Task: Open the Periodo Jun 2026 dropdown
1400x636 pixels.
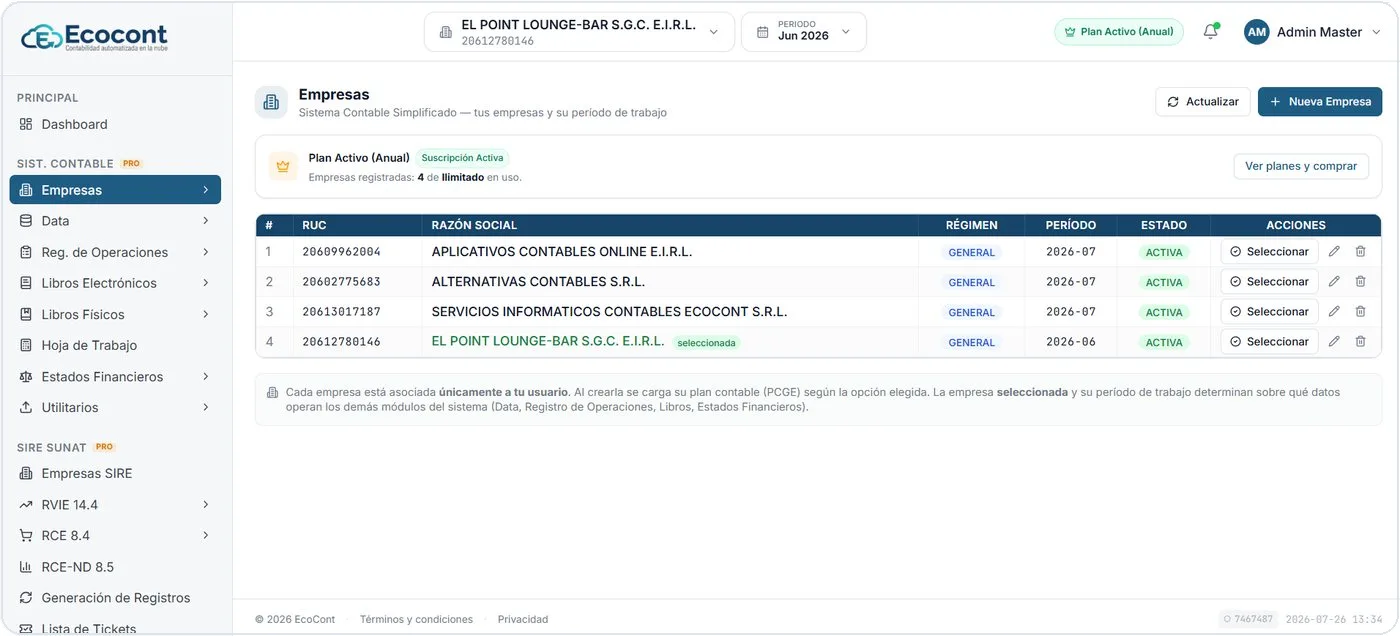Action: 803,32
